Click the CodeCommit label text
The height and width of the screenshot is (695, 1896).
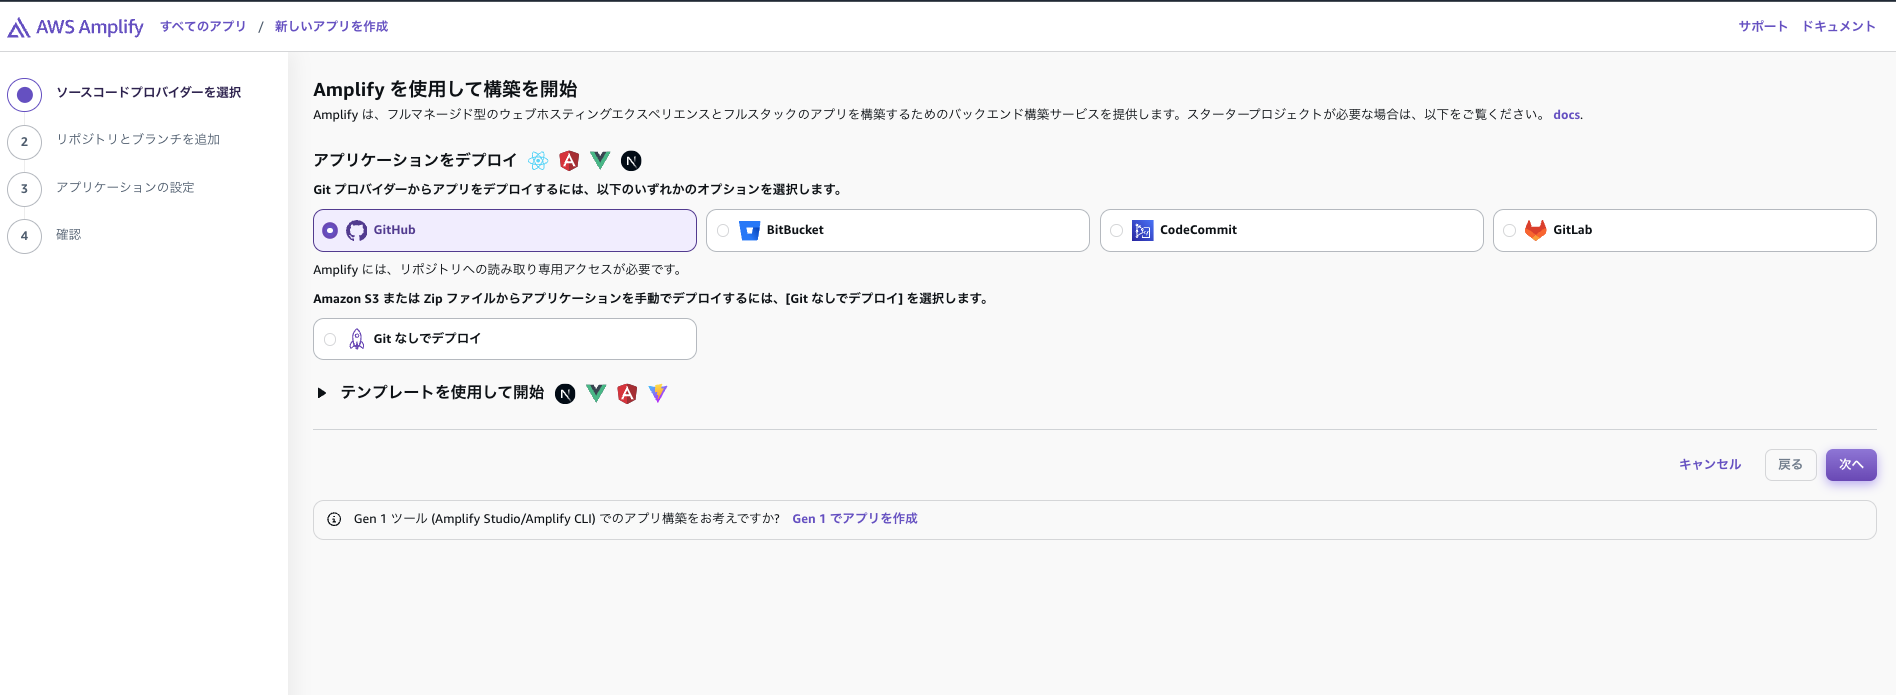point(1198,230)
